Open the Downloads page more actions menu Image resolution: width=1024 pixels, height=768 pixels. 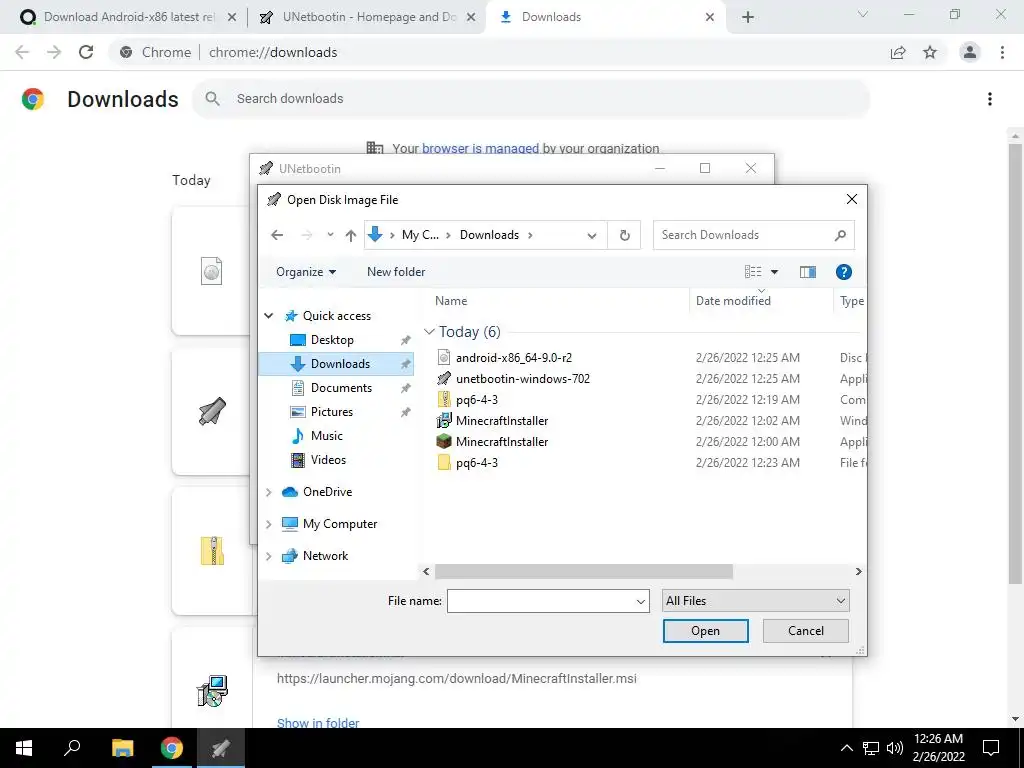pyautogui.click(x=990, y=99)
